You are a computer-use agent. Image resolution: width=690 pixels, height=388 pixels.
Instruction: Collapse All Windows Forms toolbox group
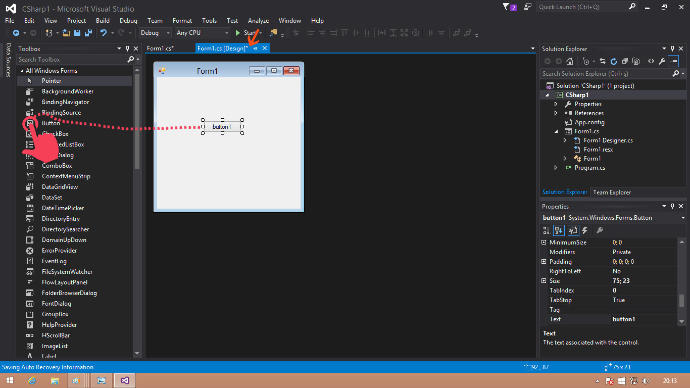coord(22,70)
